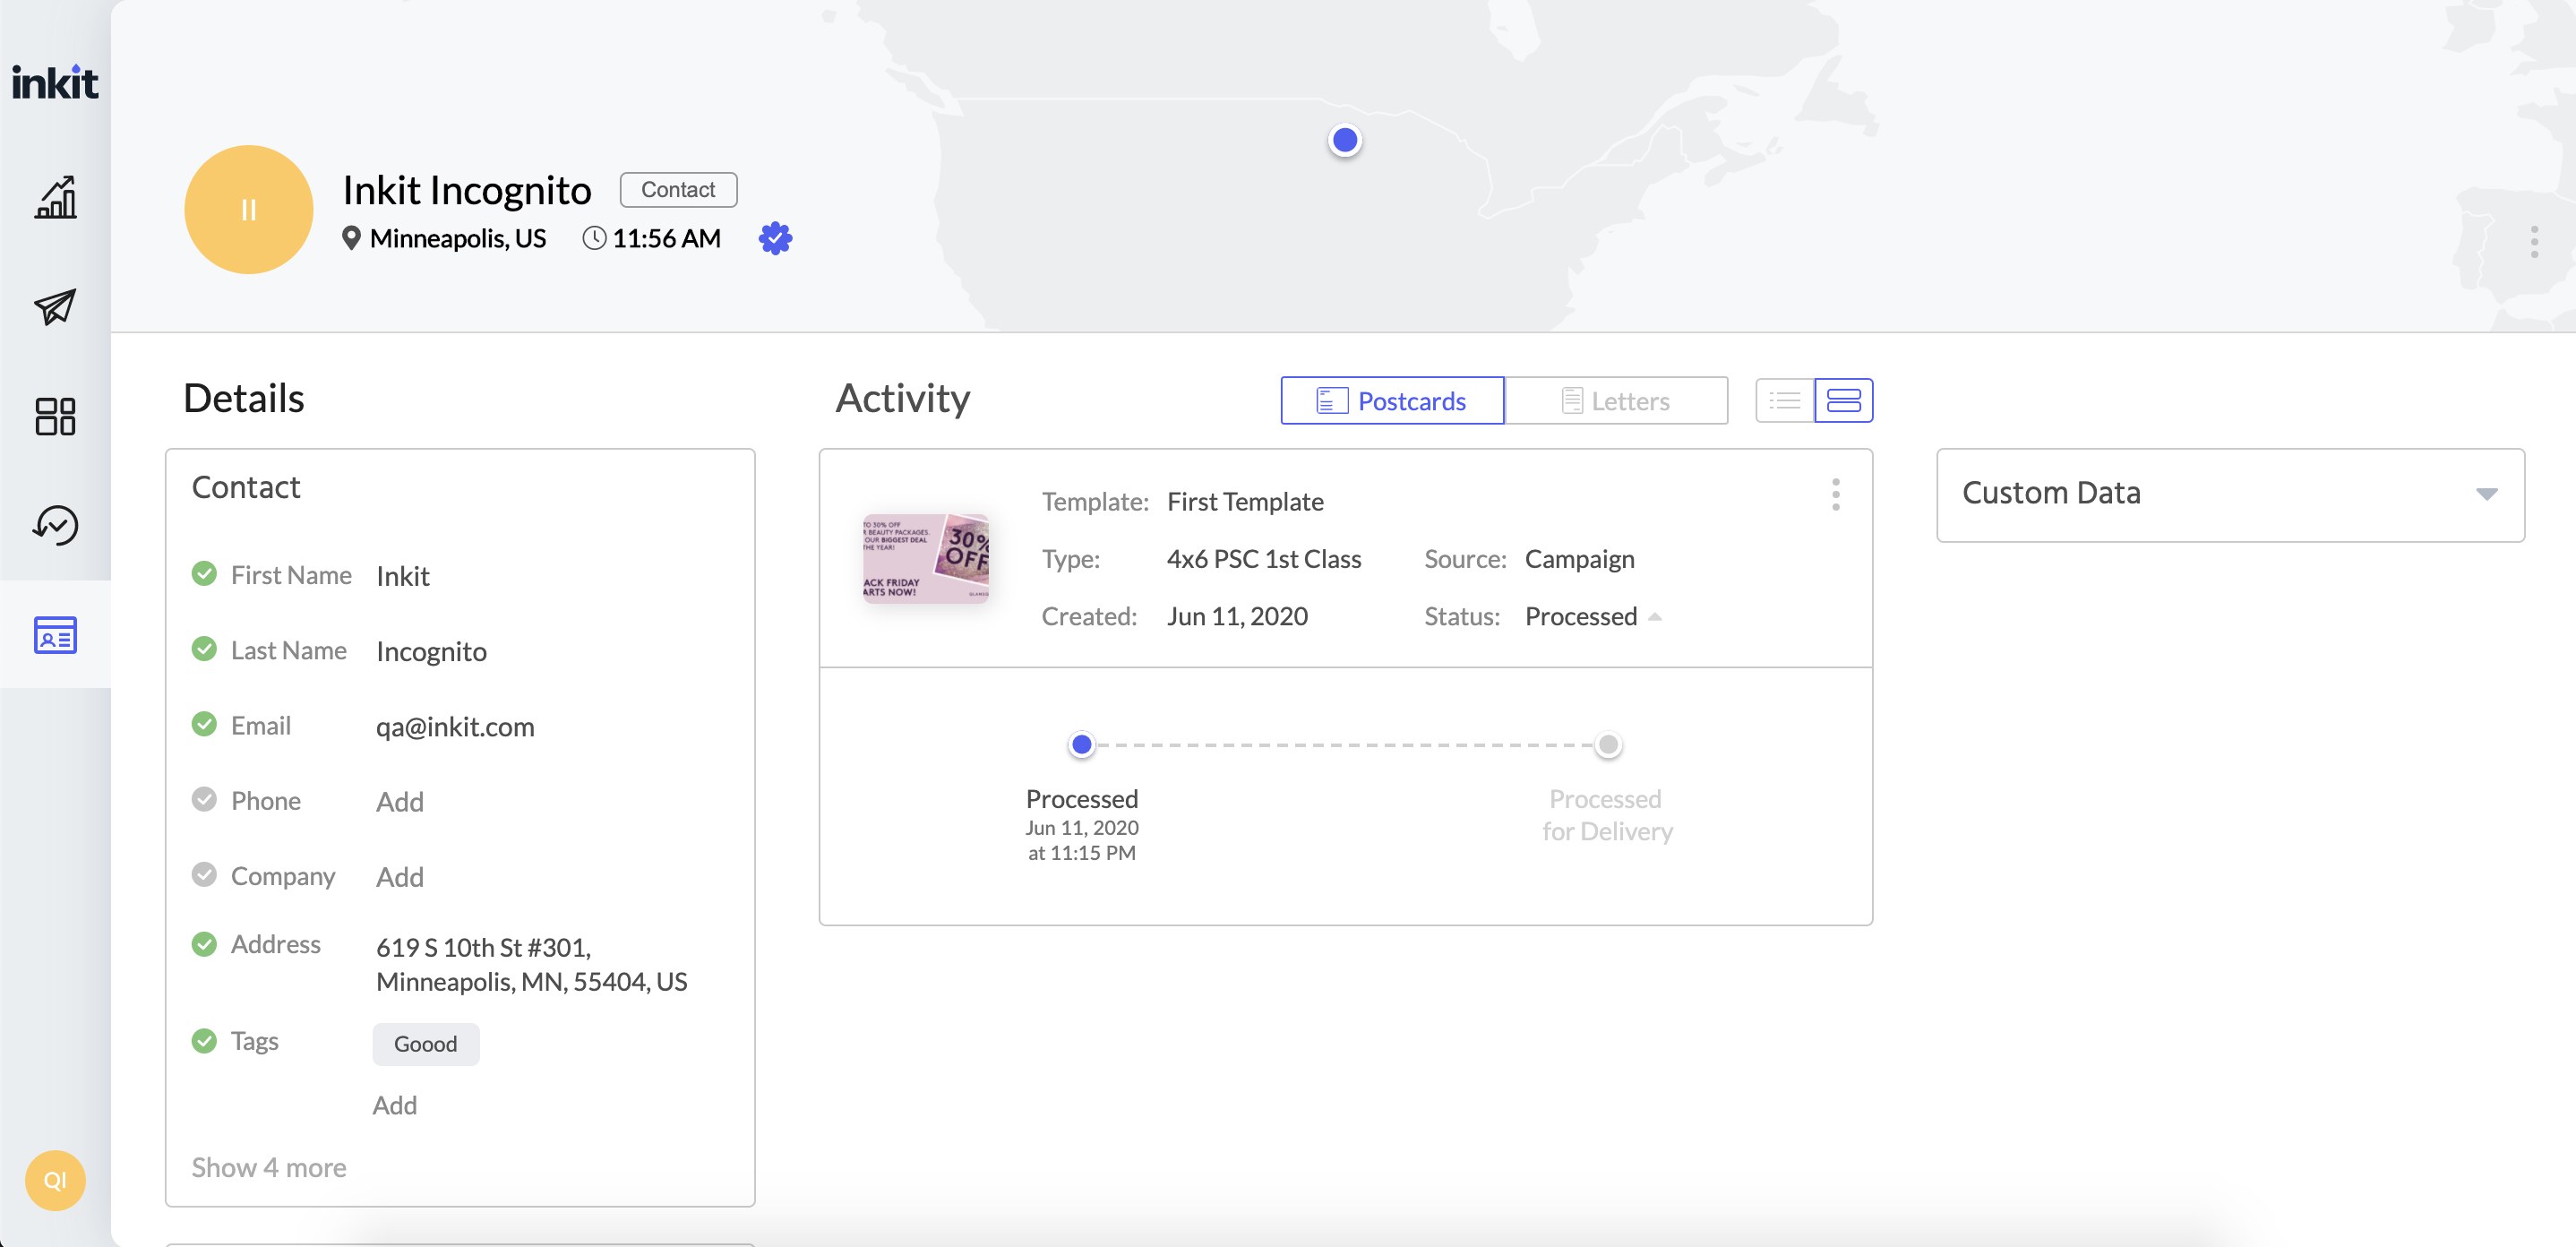Click the three-dot menu icon on postcard
Screen dimensions: 2576x1247
tap(1835, 494)
